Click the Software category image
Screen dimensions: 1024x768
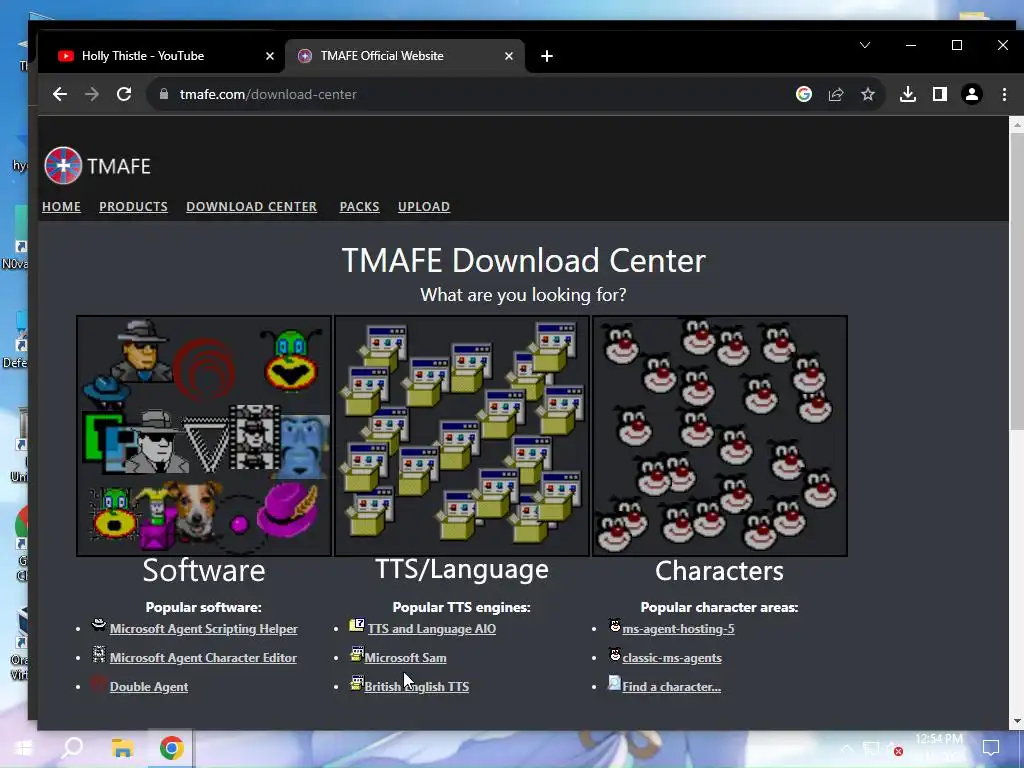204,436
